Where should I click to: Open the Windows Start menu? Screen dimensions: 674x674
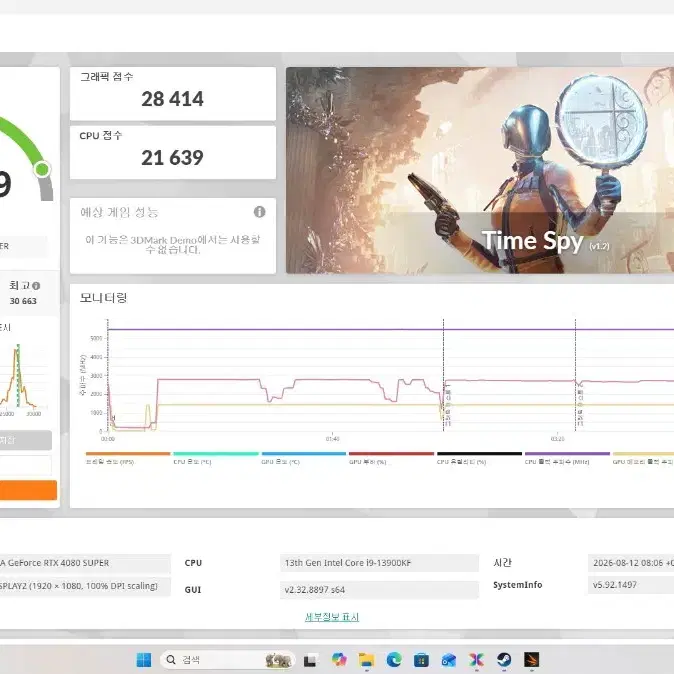(144, 659)
